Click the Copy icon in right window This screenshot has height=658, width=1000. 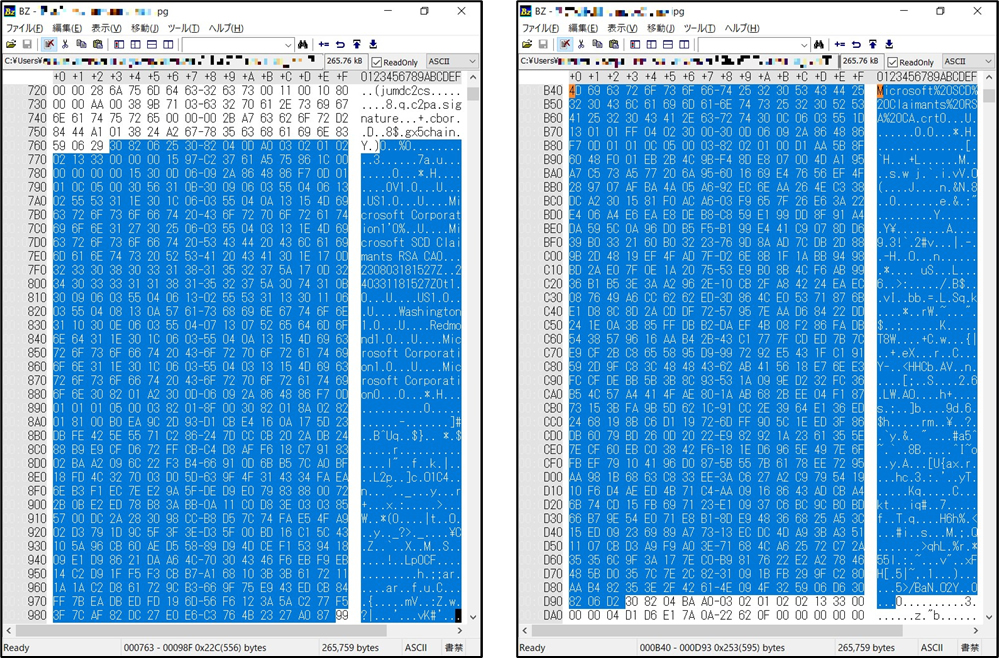(x=597, y=45)
